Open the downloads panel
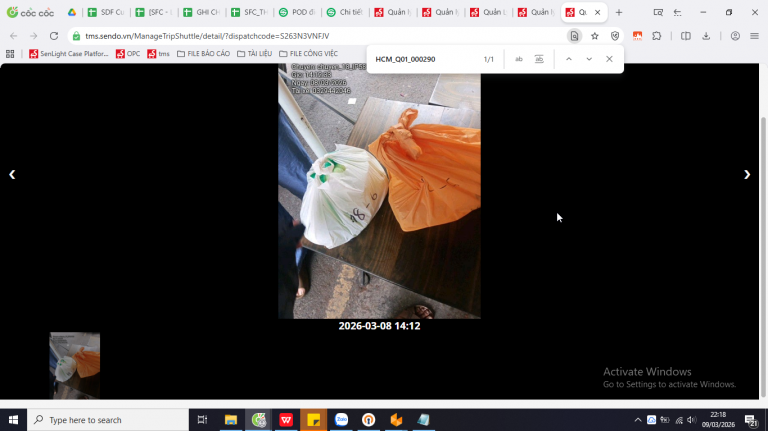768x431 pixels. point(706,36)
